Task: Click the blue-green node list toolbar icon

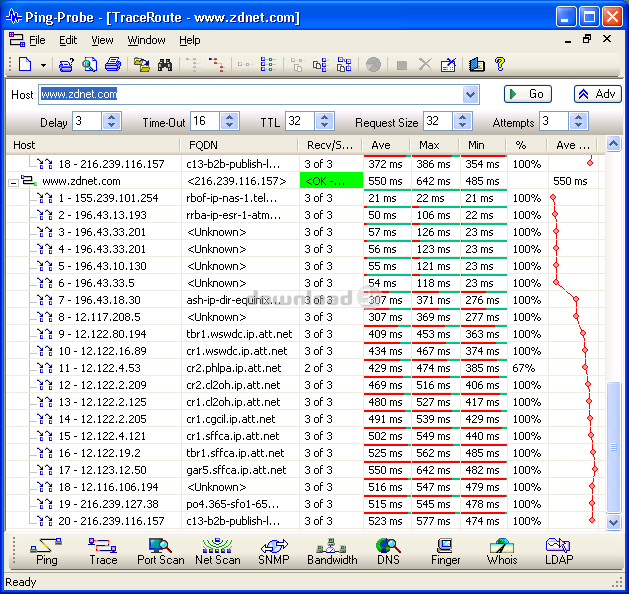Action: pyautogui.click(x=268, y=65)
